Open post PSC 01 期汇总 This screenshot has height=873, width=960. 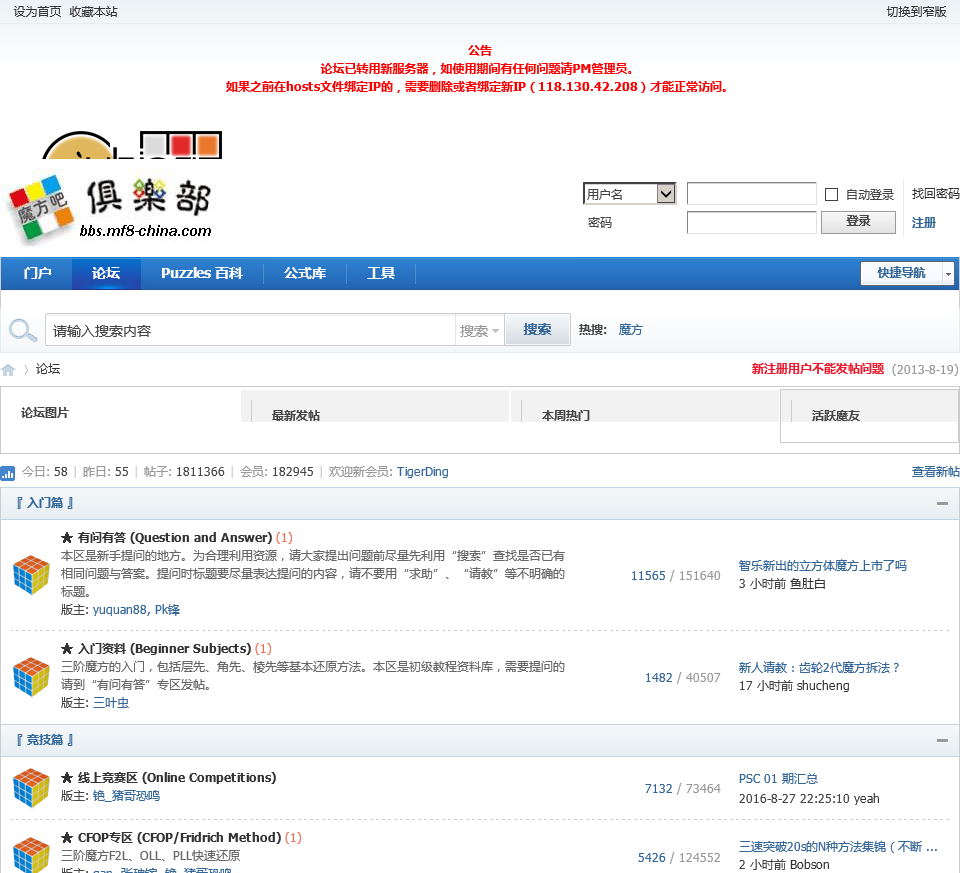(778, 779)
